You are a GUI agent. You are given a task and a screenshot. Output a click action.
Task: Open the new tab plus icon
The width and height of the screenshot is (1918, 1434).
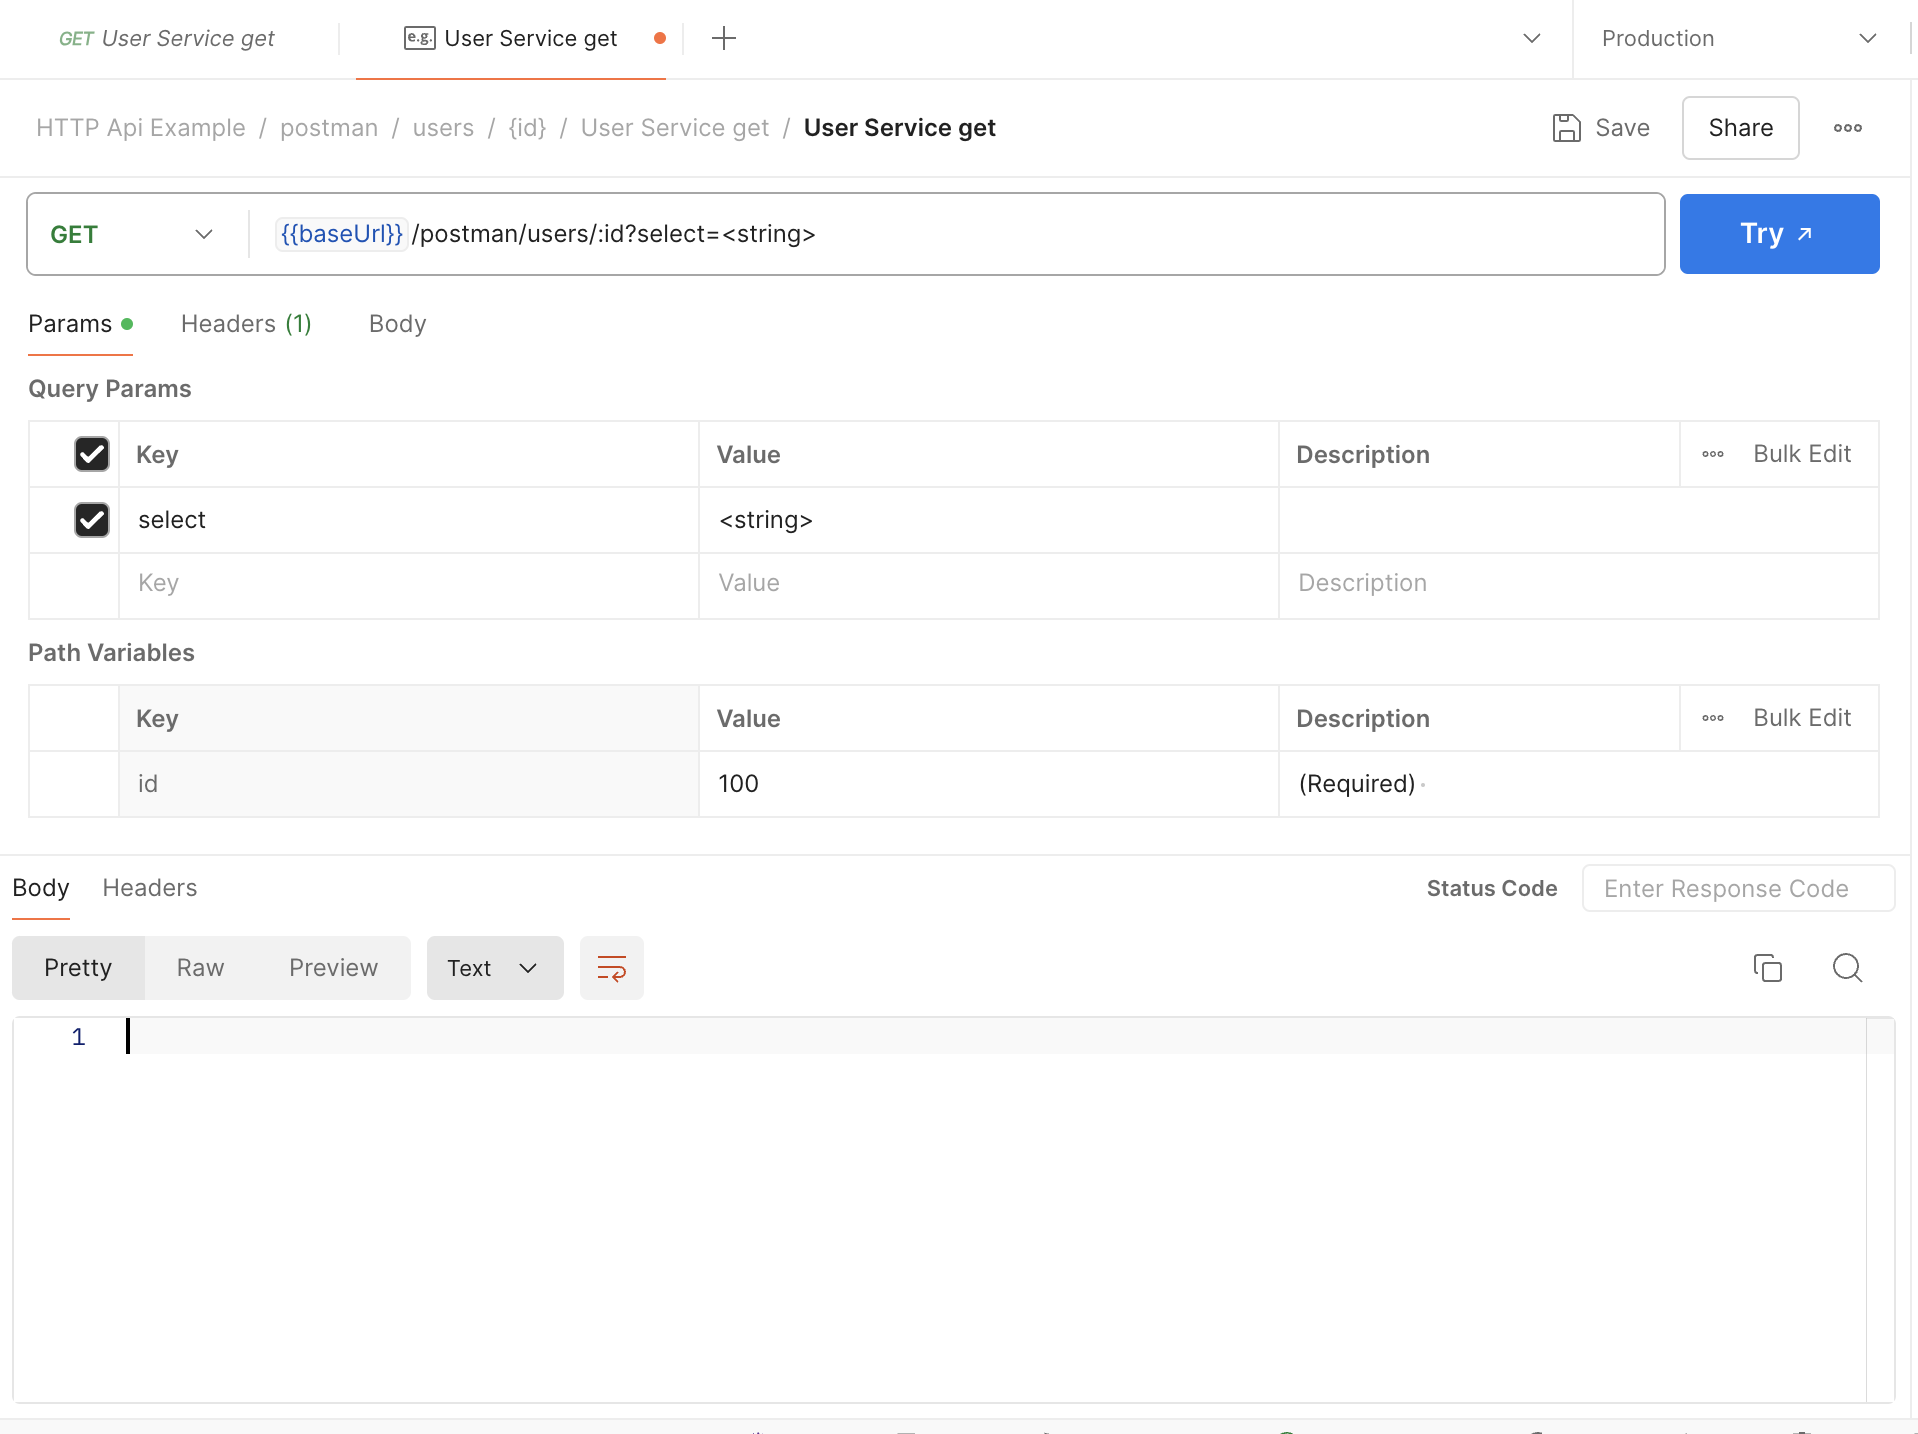pos(723,39)
